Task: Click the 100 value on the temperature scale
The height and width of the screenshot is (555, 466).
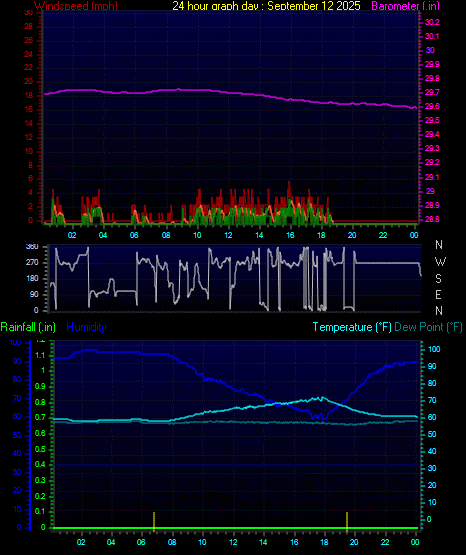Action: (x=434, y=349)
